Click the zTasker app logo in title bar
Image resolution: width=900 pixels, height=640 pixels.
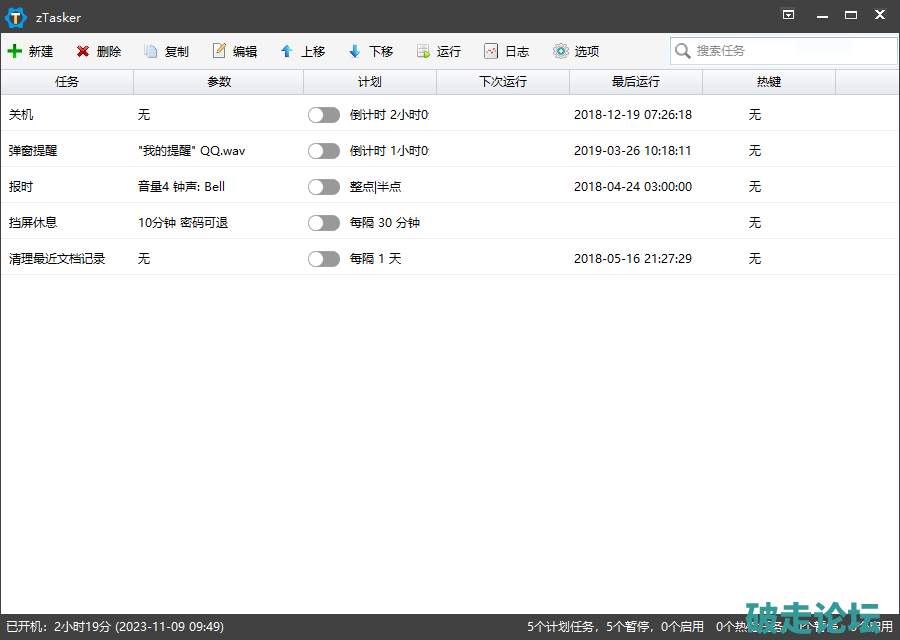(x=16, y=17)
